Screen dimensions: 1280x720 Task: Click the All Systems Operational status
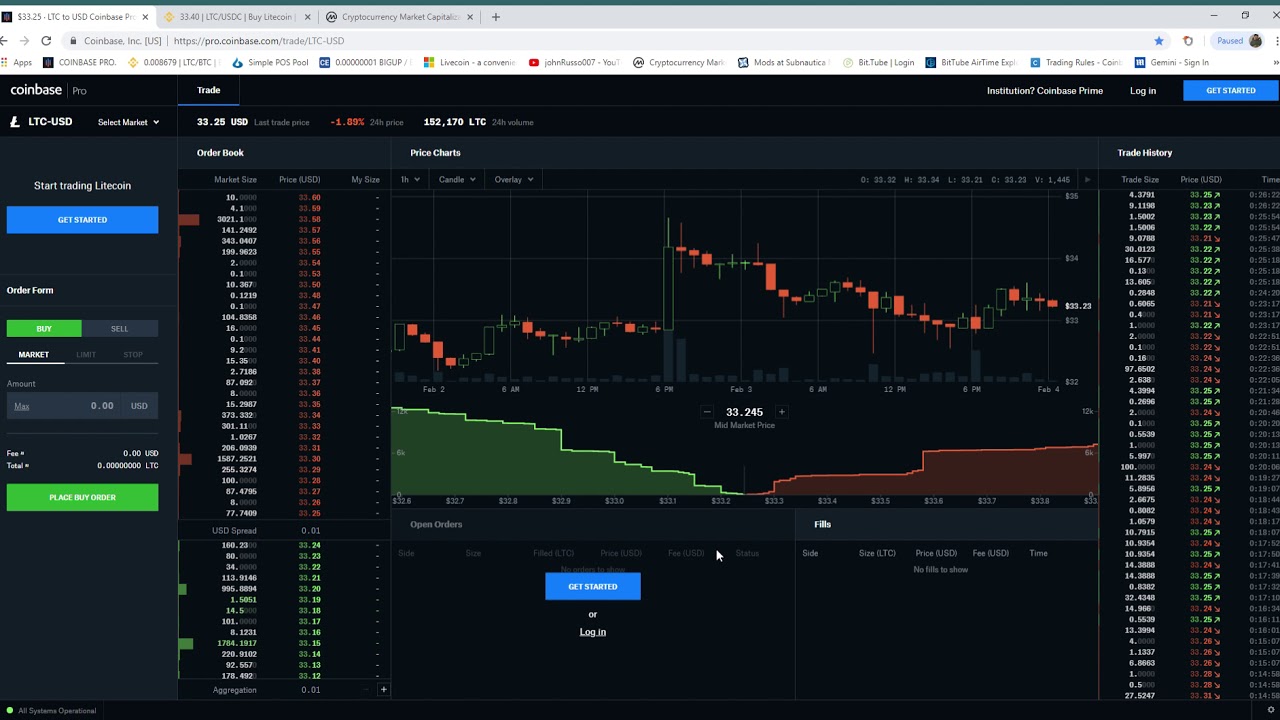pos(50,711)
